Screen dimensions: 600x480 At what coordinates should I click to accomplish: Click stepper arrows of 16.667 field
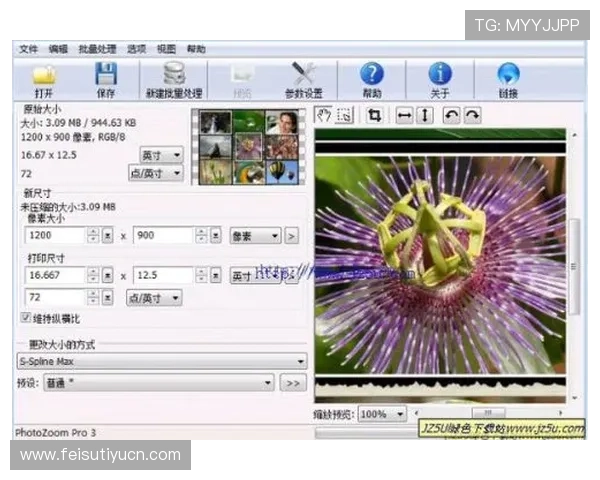pos(93,275)
